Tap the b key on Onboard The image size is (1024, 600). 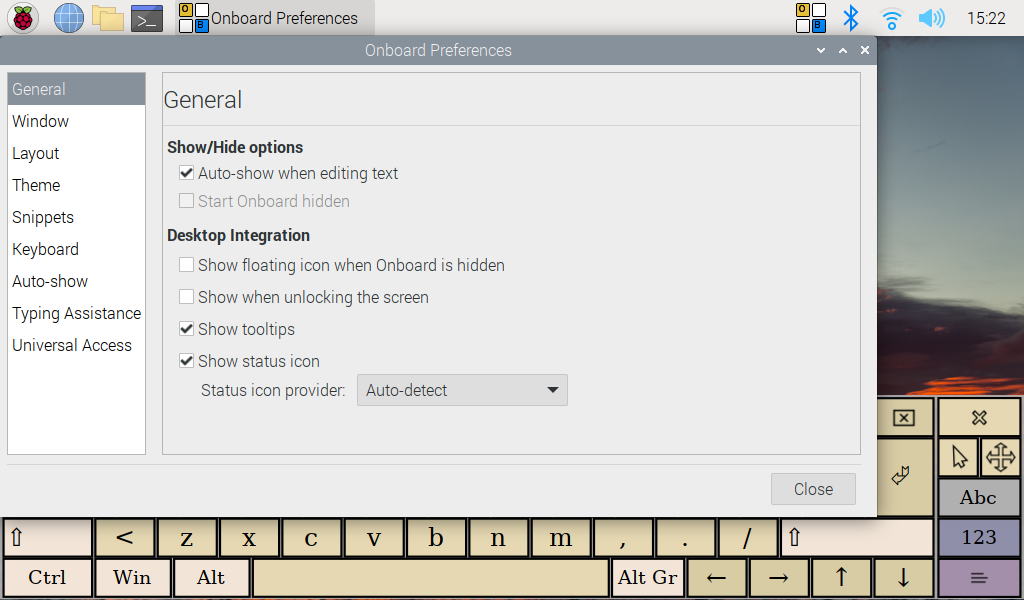click(436, 538)
